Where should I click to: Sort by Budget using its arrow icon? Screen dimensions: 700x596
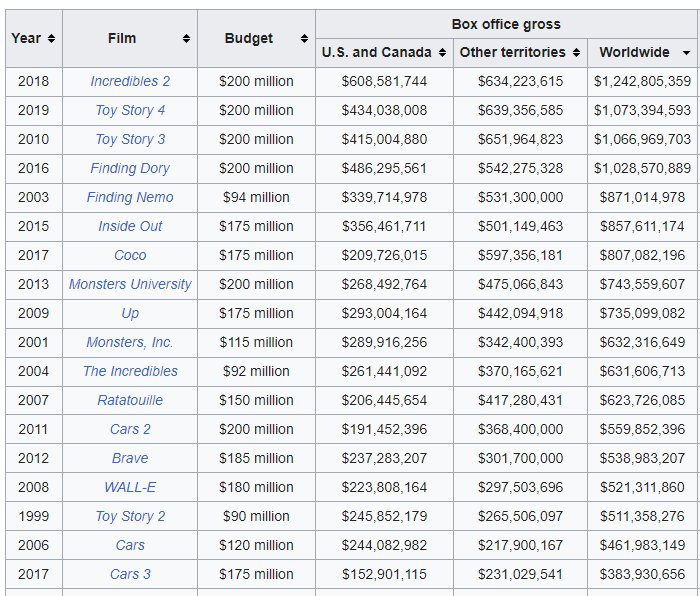click(x=304, y=38)
